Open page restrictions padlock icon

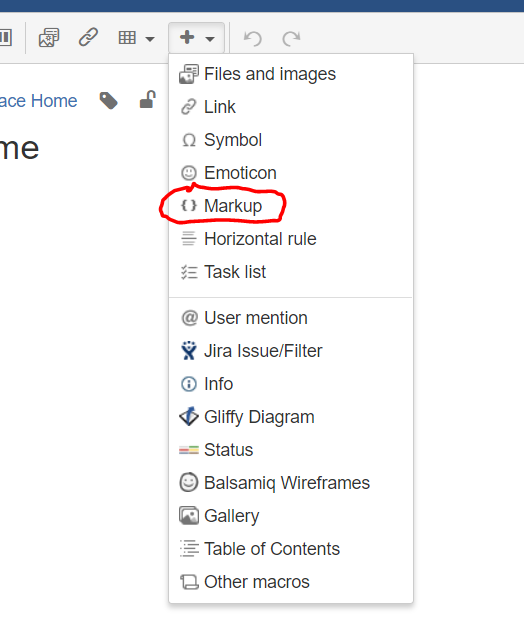148,99
